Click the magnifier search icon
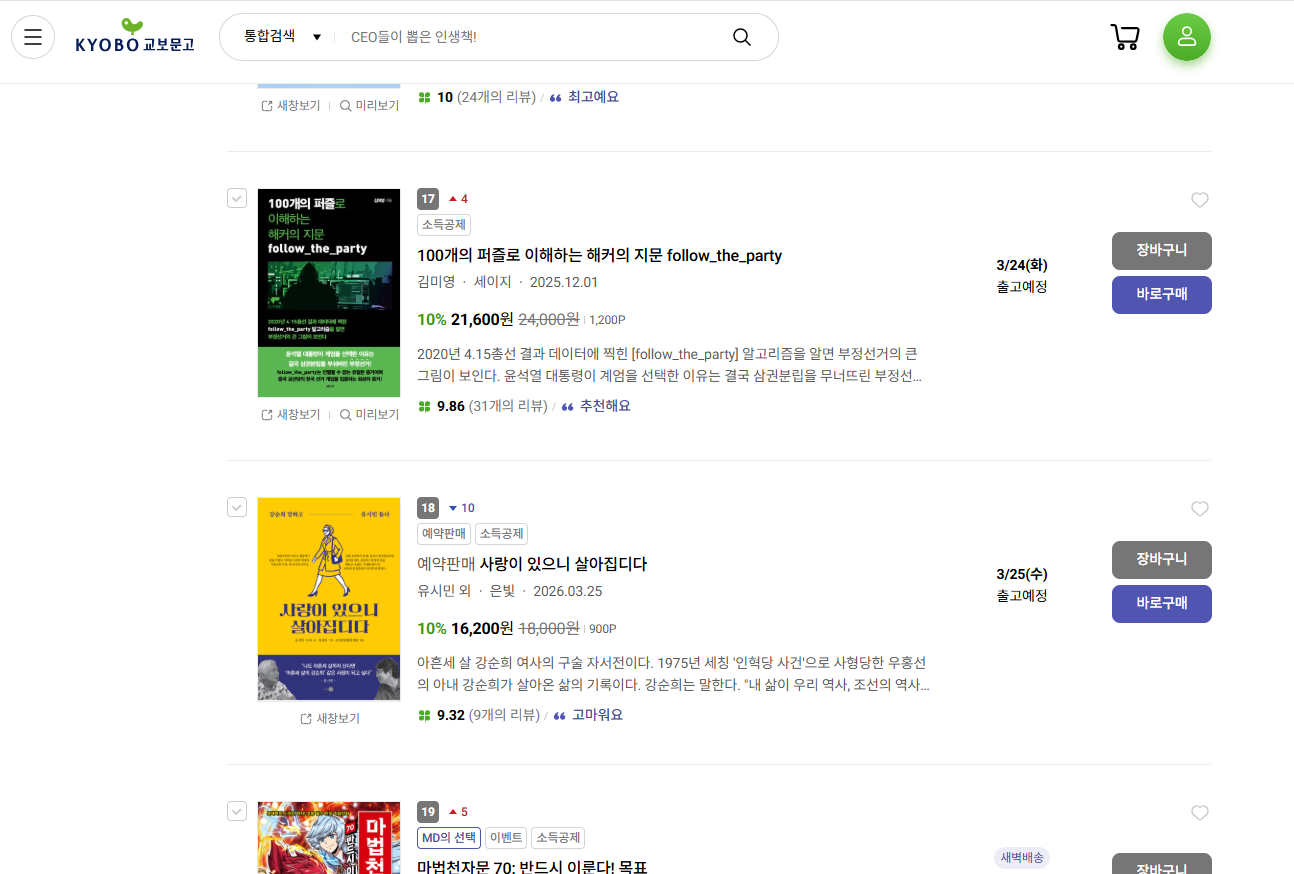The image size is (1294, 874). [x=741, y=37]
